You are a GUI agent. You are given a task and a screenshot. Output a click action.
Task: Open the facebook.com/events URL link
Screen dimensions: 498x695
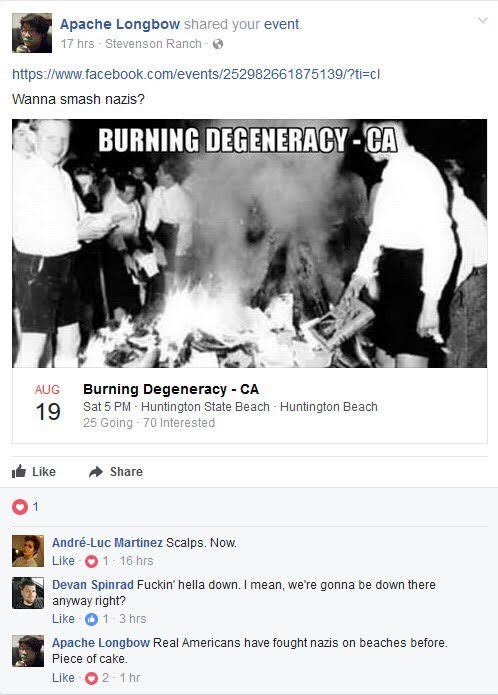coord(196,74)
